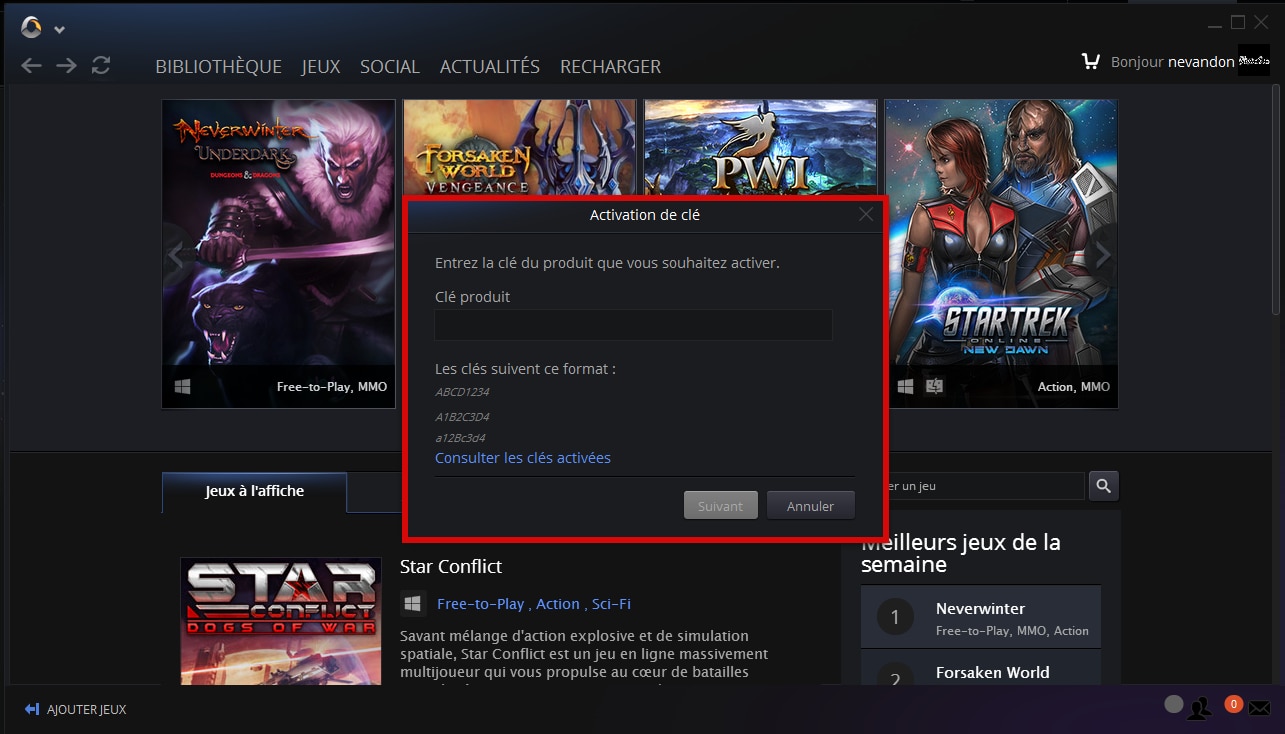Filter by Sci-Fi tag on Star Conflict
The image size is (1285, 734).
611,604
